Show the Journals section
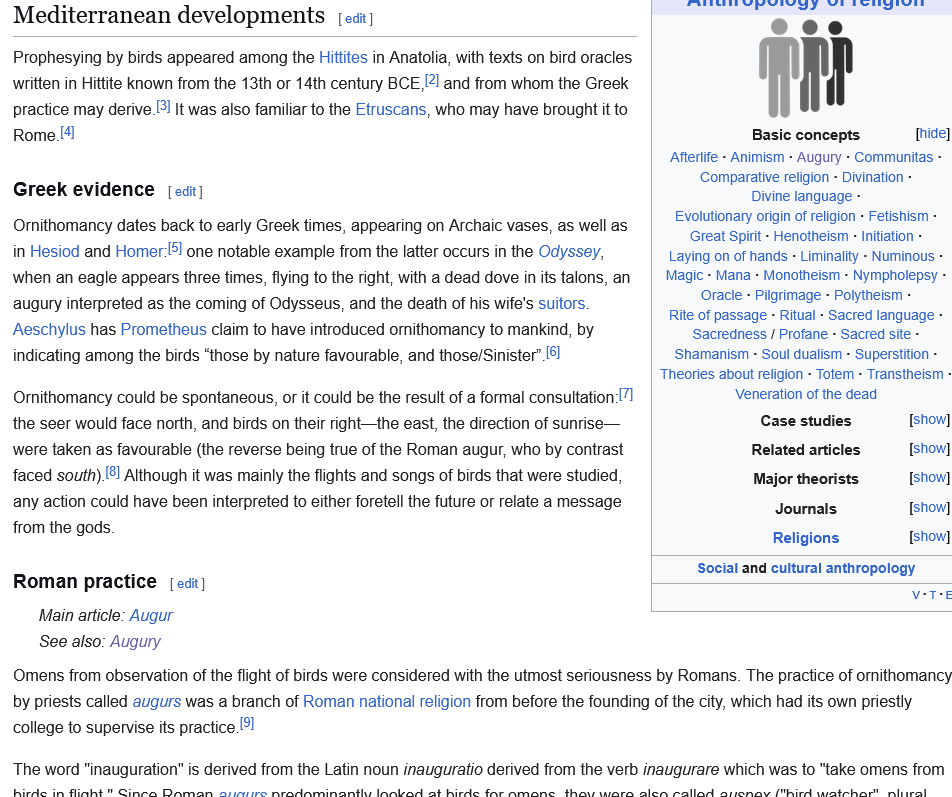This screenshot has height=797, width=952. 930,507
